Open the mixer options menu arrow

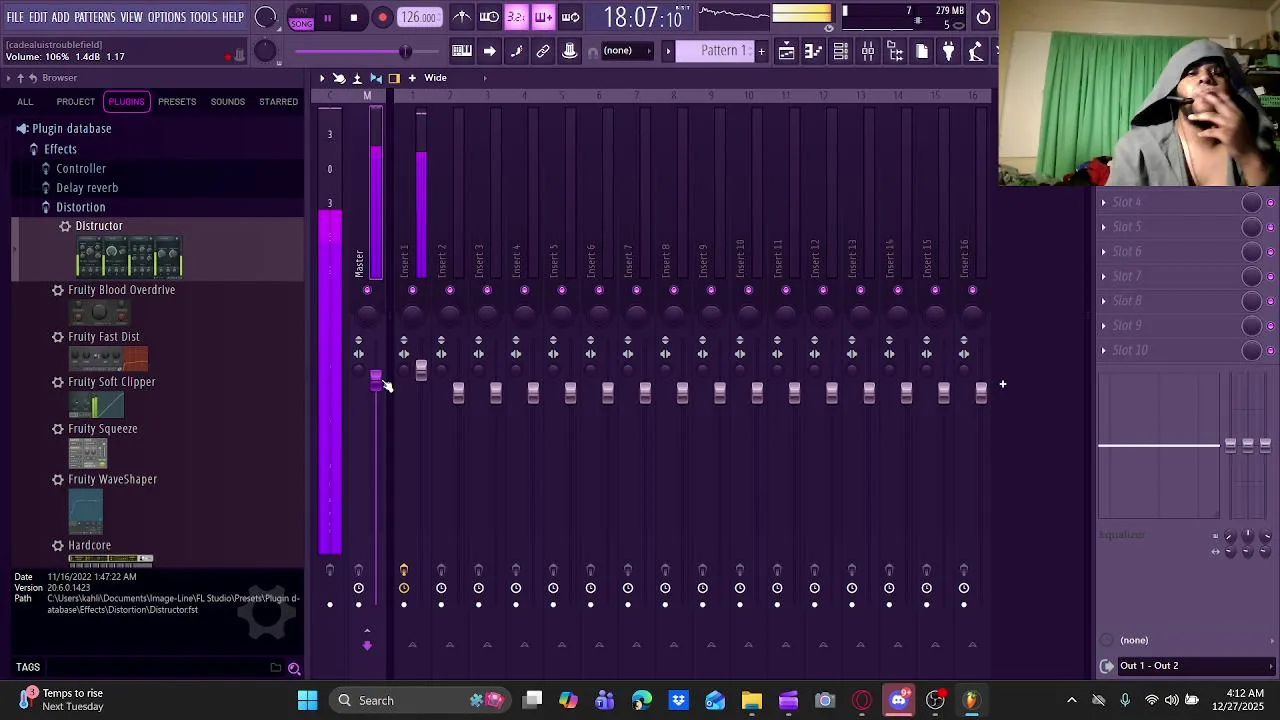[x=322, y=78]
